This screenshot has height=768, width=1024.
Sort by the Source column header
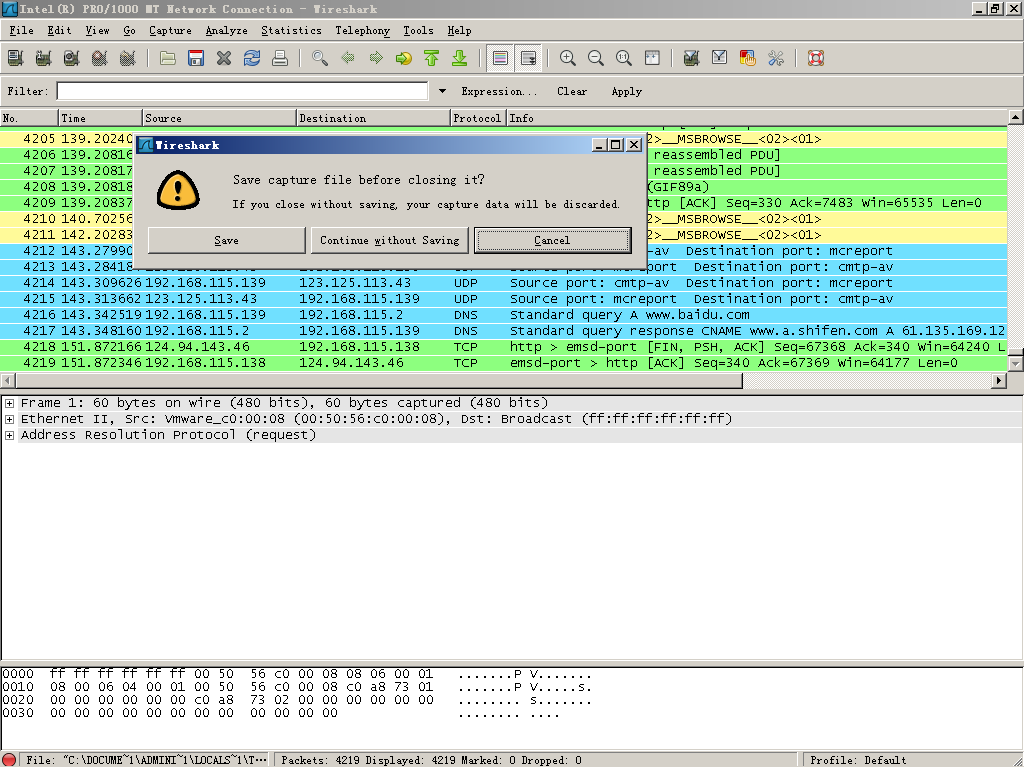click(x=219, y=118)
